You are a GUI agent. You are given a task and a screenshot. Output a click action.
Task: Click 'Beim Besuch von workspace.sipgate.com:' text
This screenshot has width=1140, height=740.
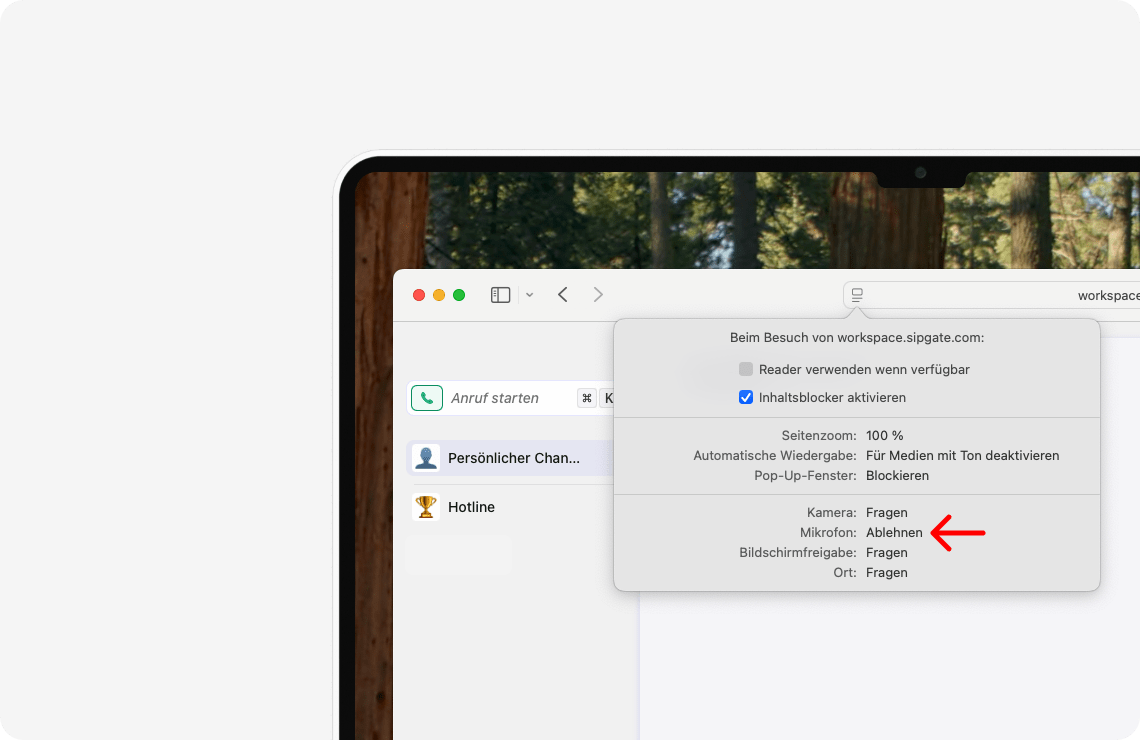(857, 337)
